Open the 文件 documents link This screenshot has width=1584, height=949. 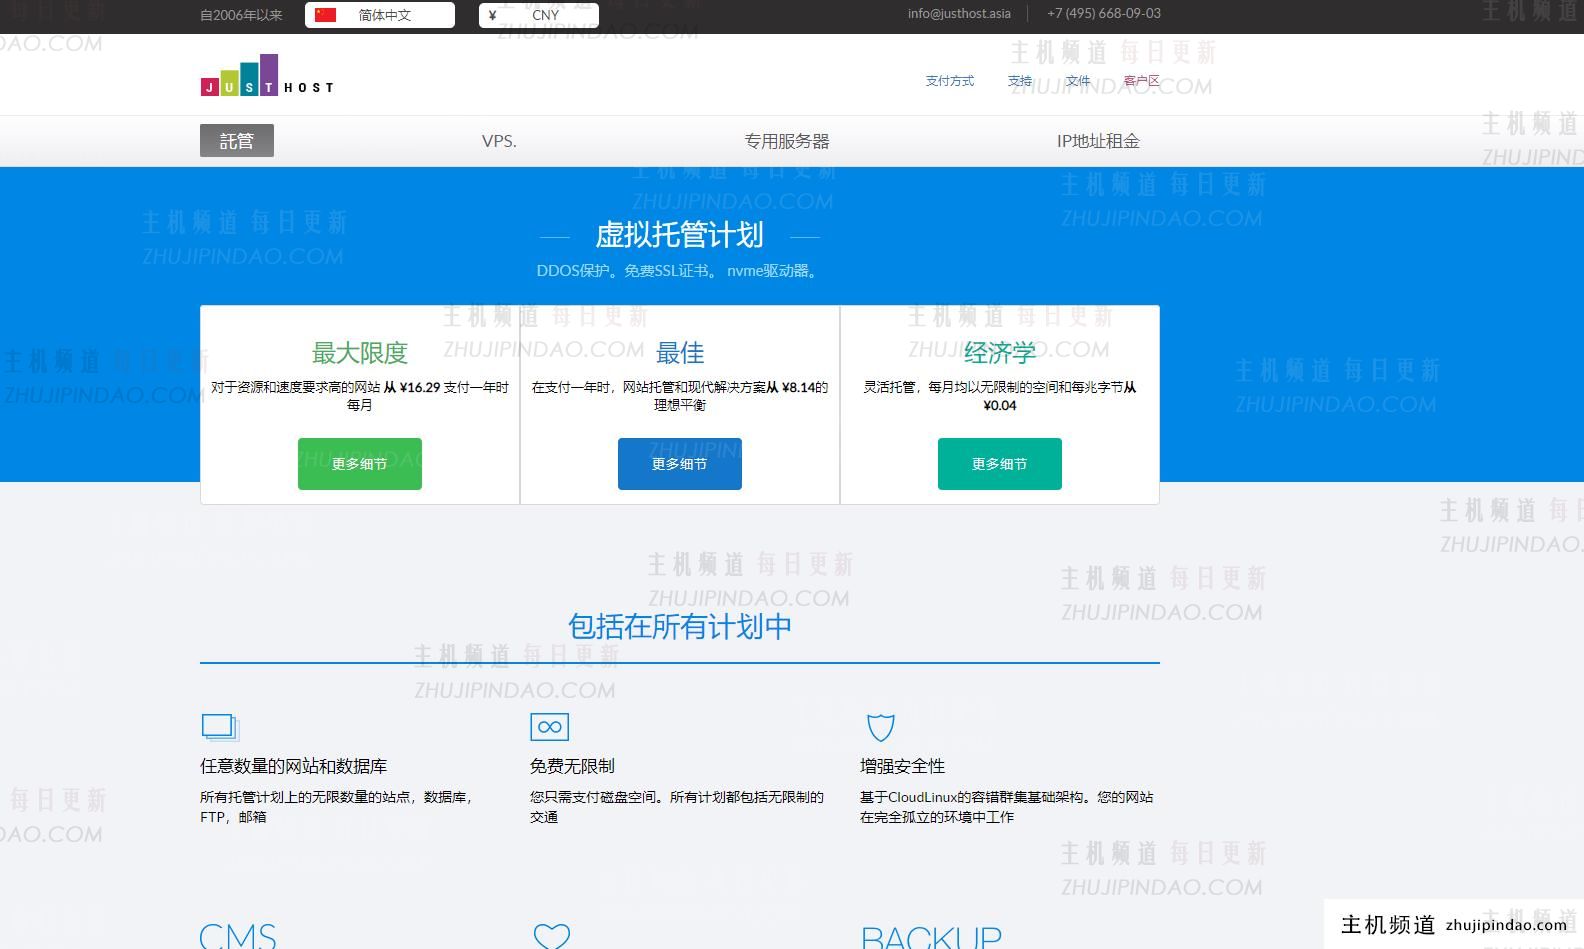coord(1078,81)
